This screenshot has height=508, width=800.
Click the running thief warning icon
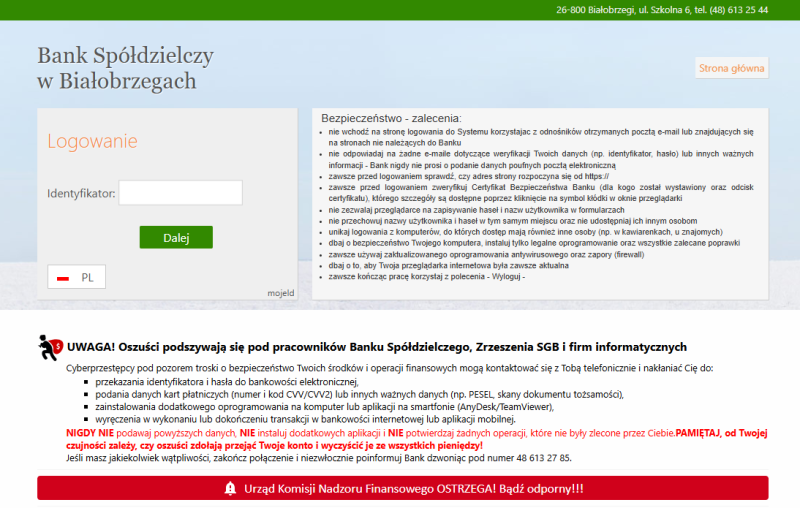50,348
